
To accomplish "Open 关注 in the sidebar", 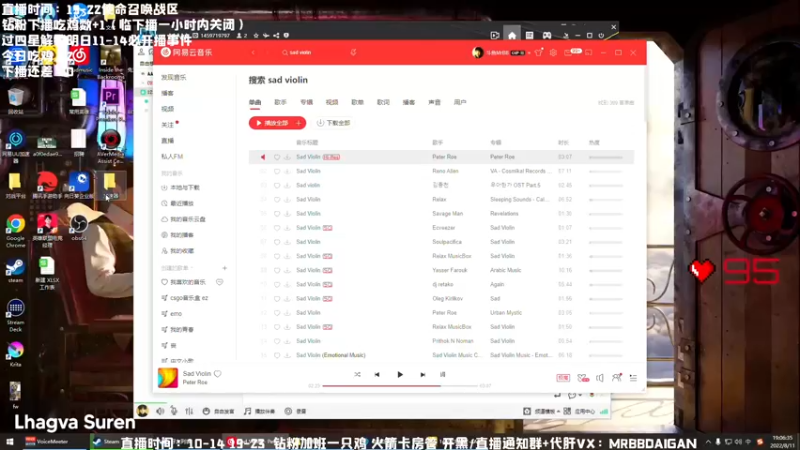I will coord(167,125).
